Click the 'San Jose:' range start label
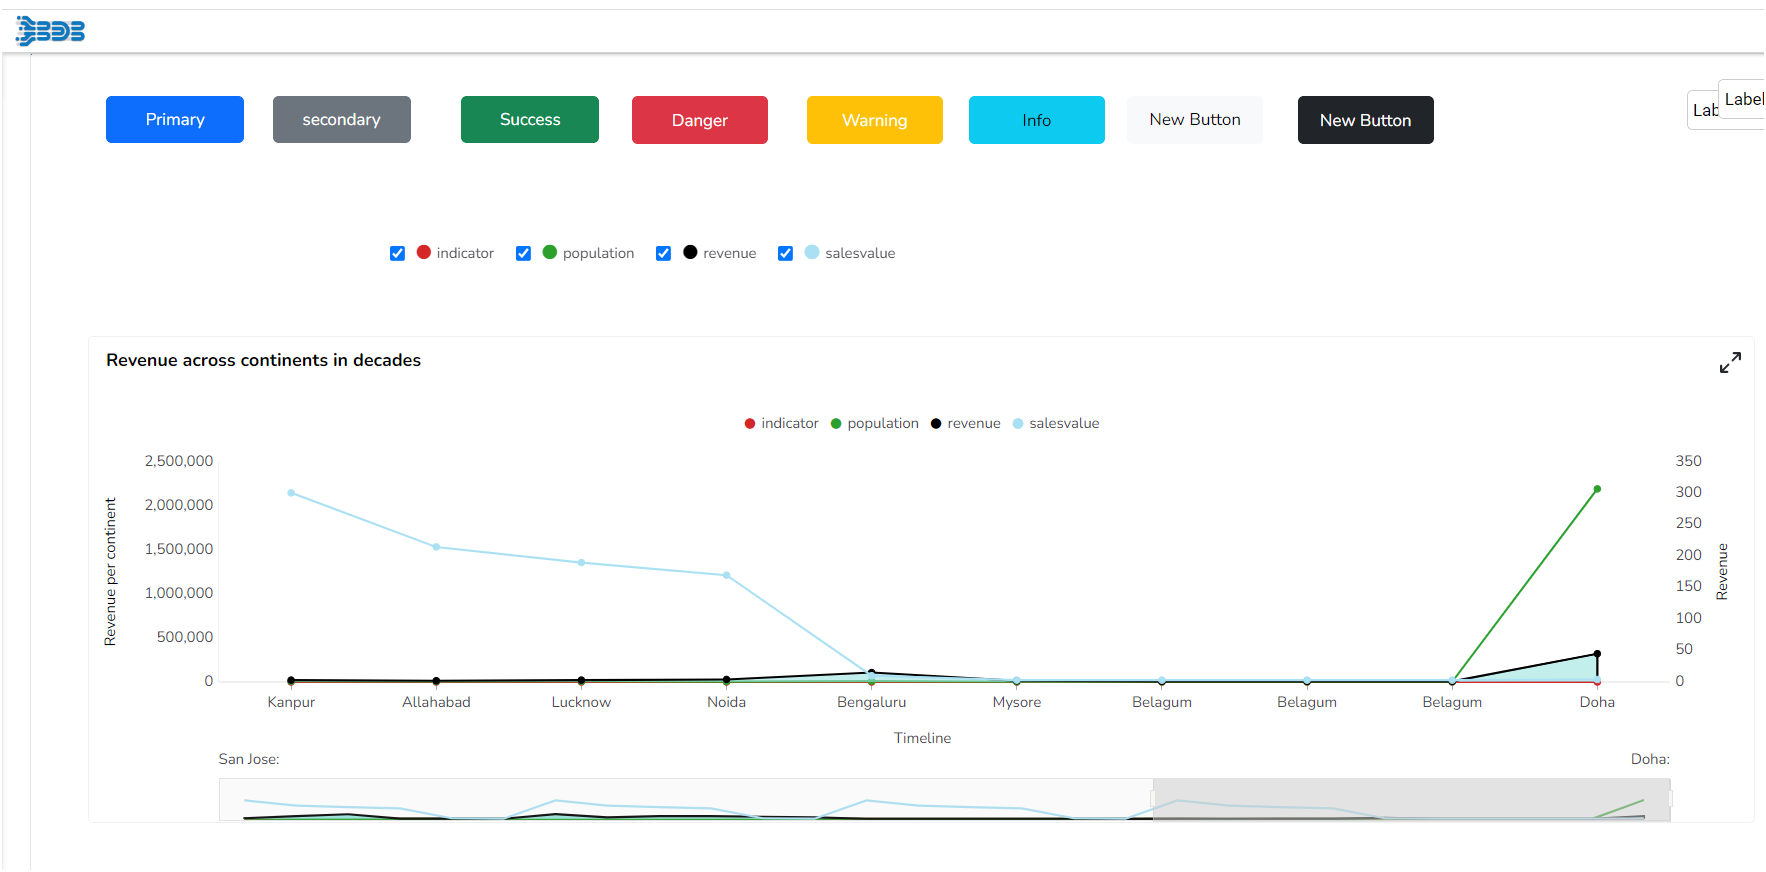The height and width of the screenshot is (872, 1766). [249, 759]
